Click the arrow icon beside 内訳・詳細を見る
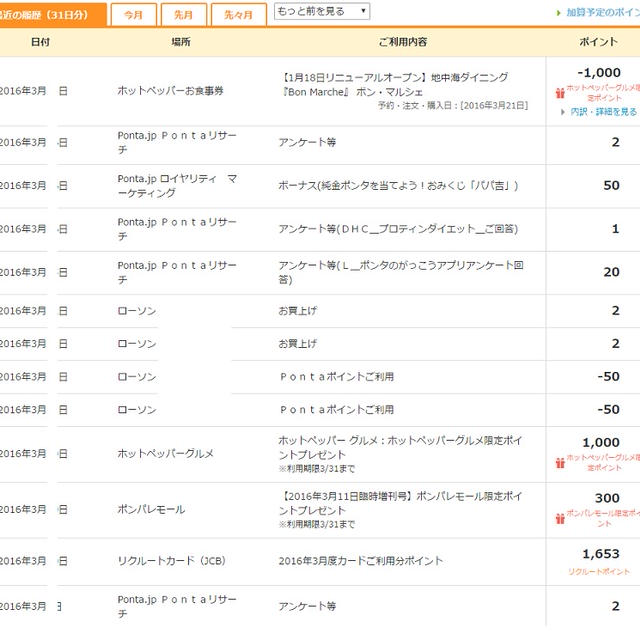Viewport: 640px width, 640px height. 563,112
